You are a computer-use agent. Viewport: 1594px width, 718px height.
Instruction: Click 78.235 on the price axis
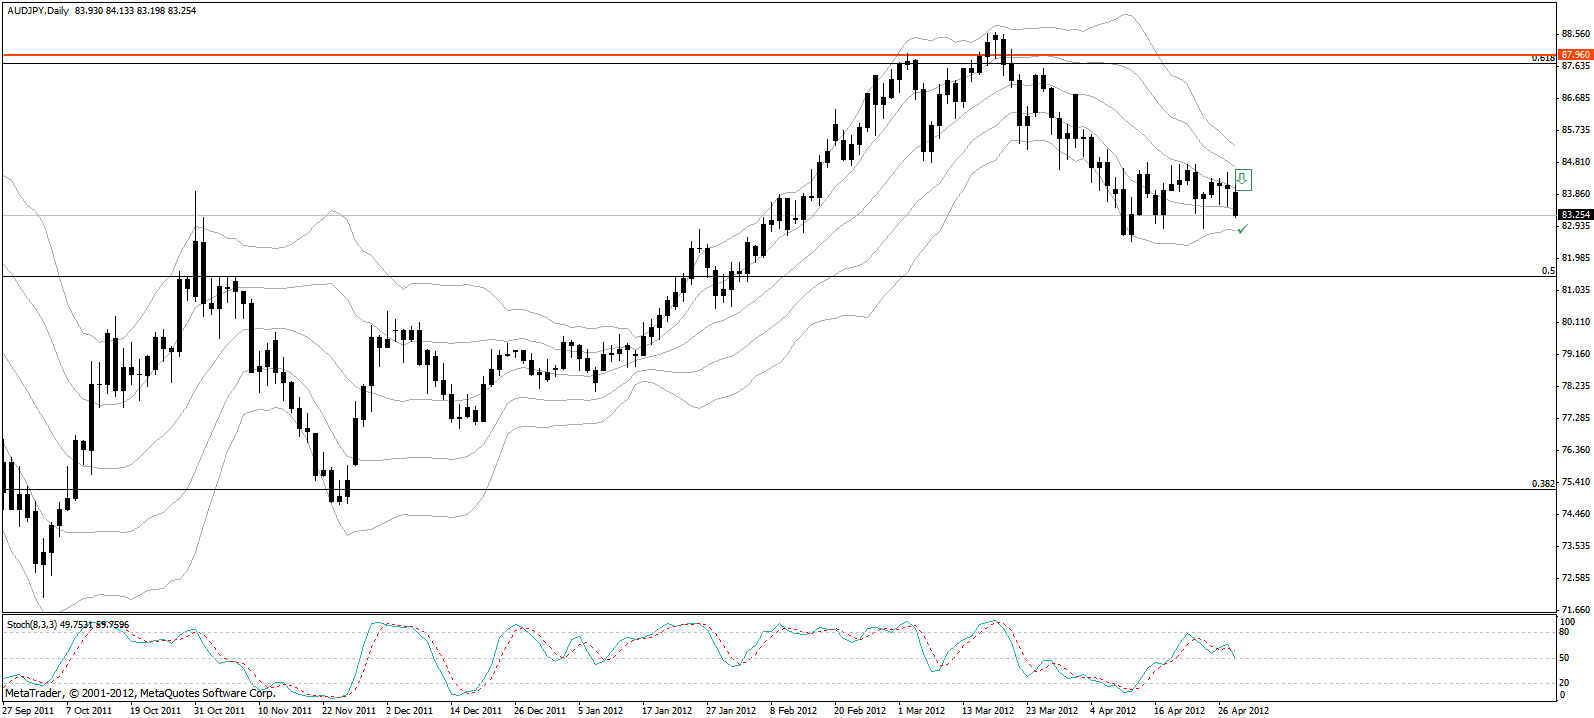(x=1576, y=386)
